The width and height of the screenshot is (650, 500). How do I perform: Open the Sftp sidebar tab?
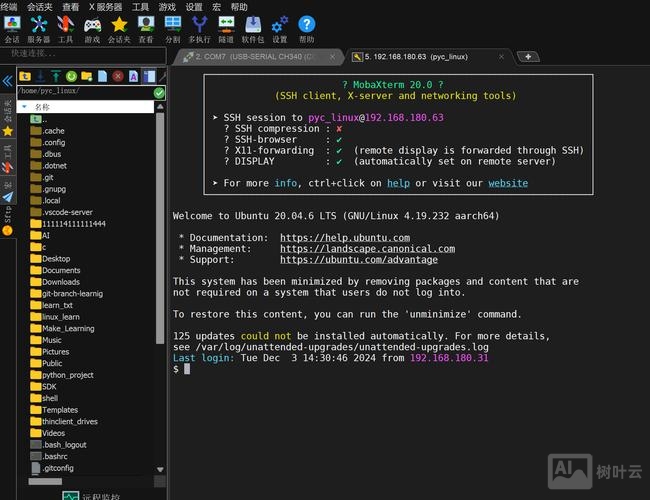click(x=7, y=221)
